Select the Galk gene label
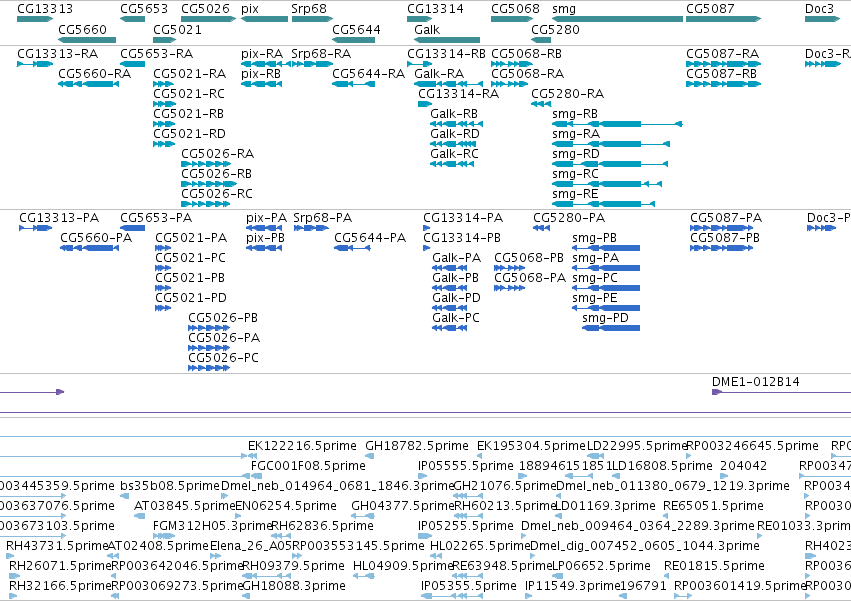 [x=427, y=29]
